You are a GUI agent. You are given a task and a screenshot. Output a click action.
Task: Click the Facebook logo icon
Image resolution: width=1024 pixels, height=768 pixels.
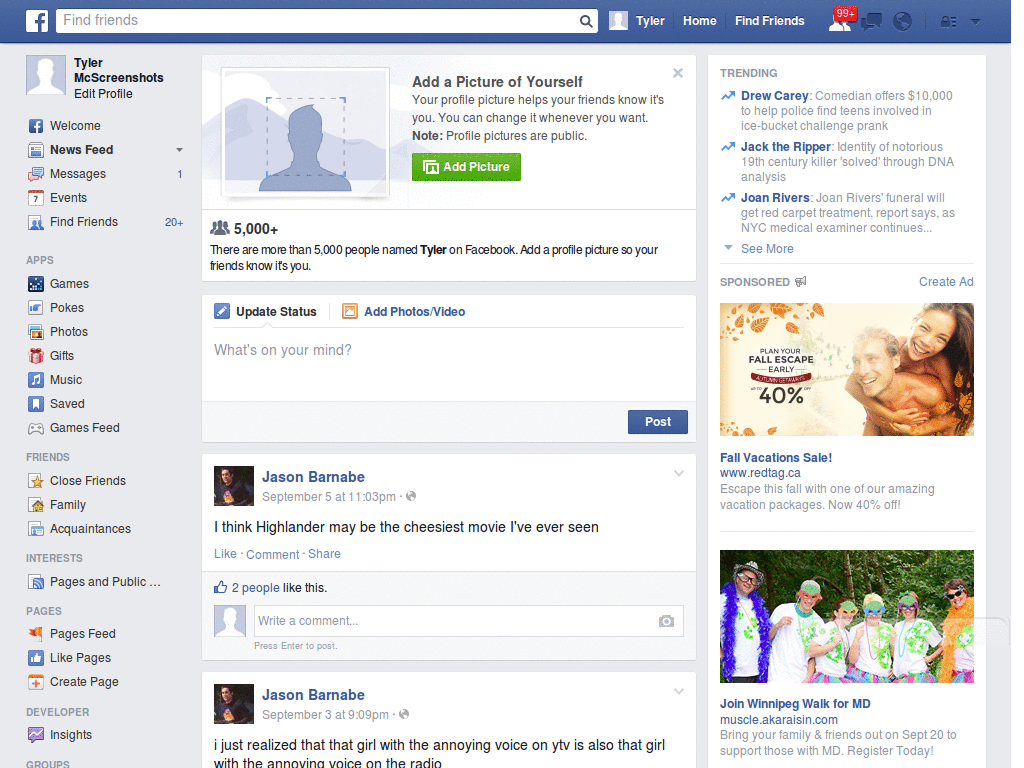click(x=37, y=21)
